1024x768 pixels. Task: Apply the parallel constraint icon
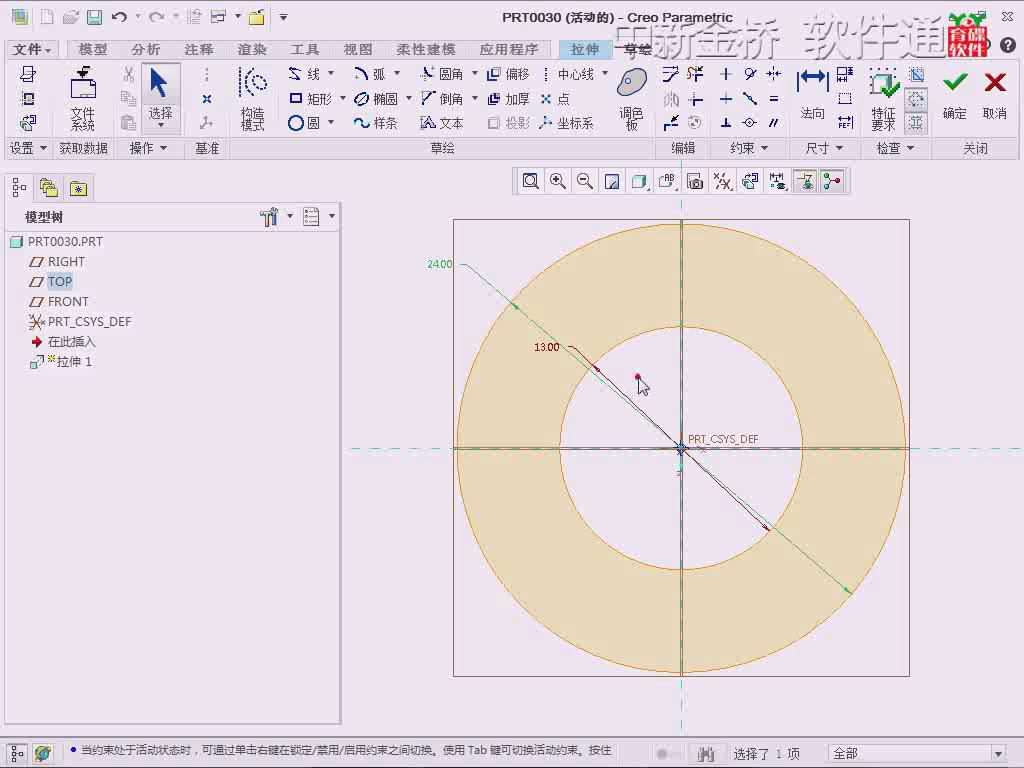tap(774, 123)
